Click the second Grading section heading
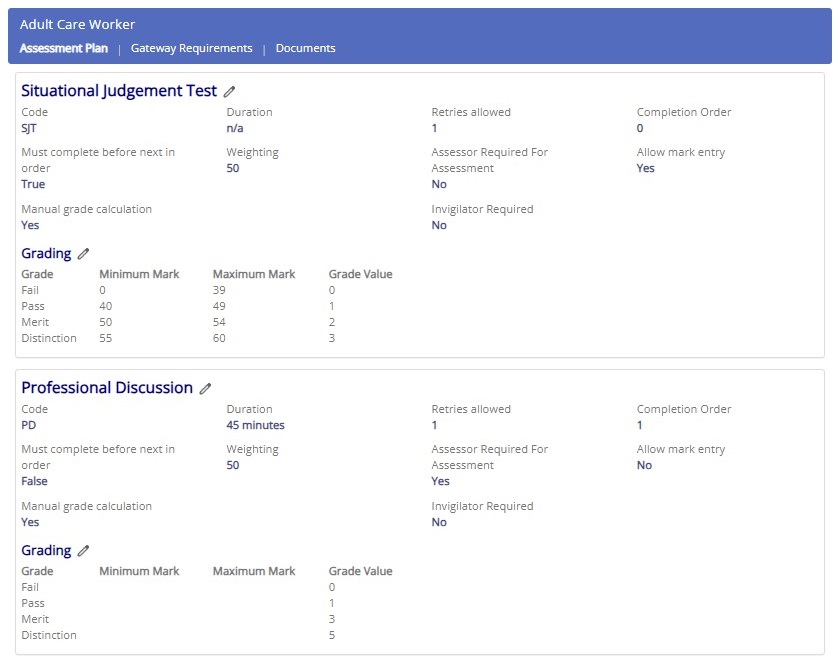 46,550
